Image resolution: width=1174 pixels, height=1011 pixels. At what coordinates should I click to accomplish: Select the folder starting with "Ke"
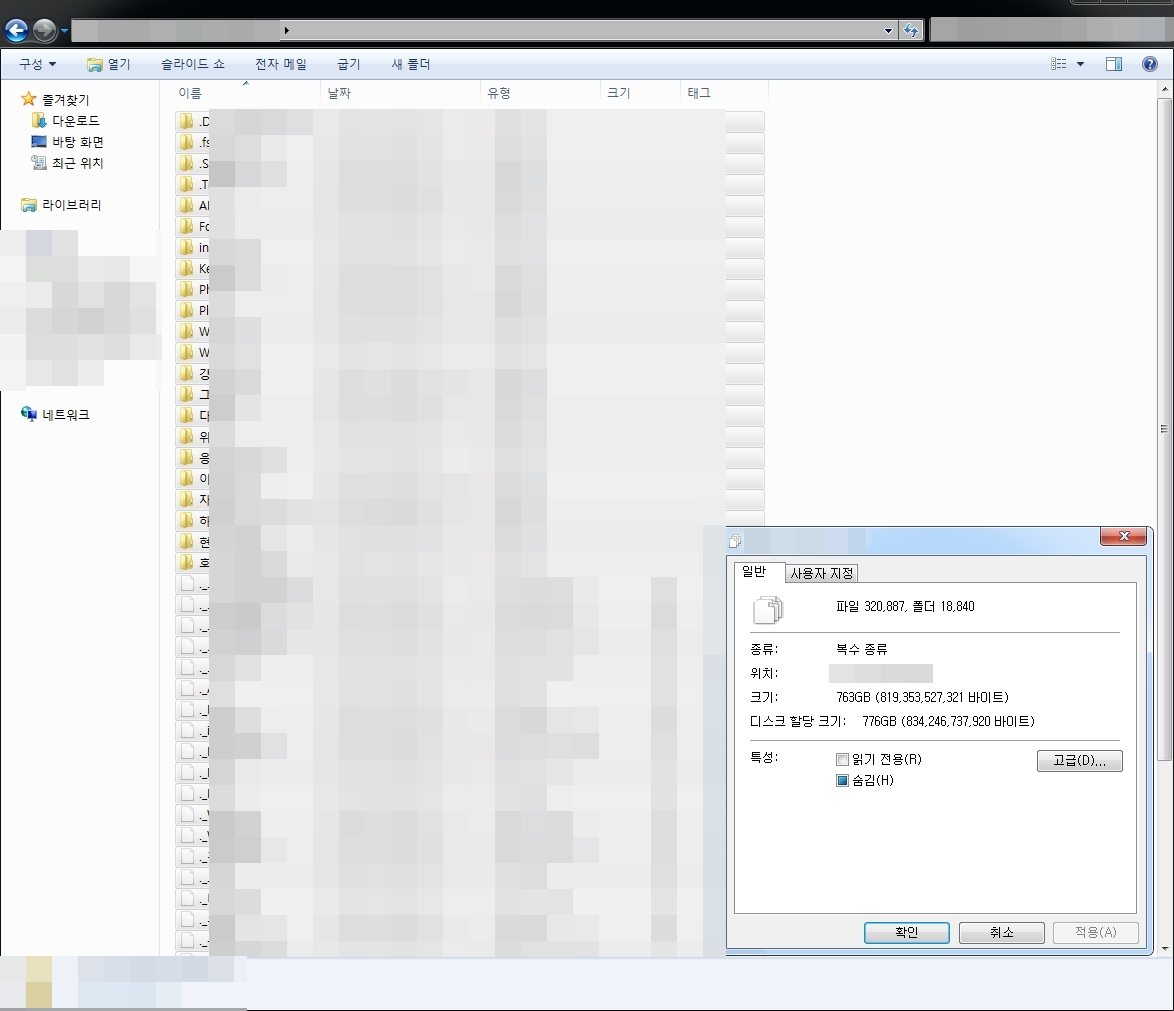(469, 268)
